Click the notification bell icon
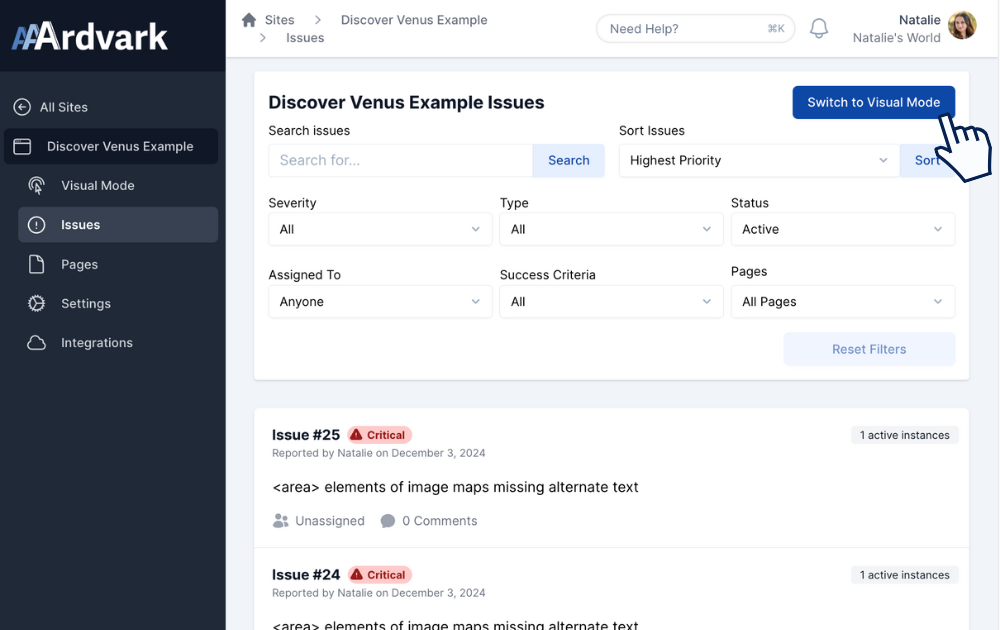Screen dimensions: 1000x630 tap(819, 28)
